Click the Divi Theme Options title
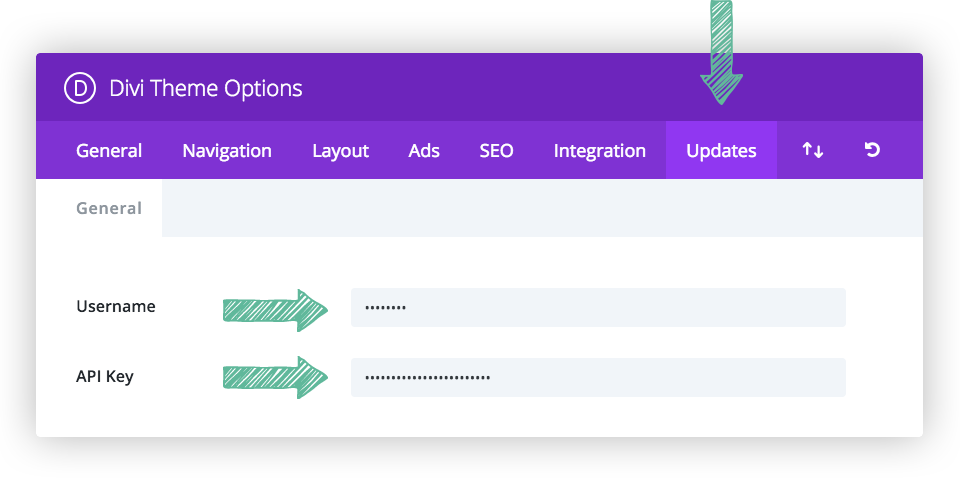The image size is (960, 478). pyautogui.click(x=206, y=88)
